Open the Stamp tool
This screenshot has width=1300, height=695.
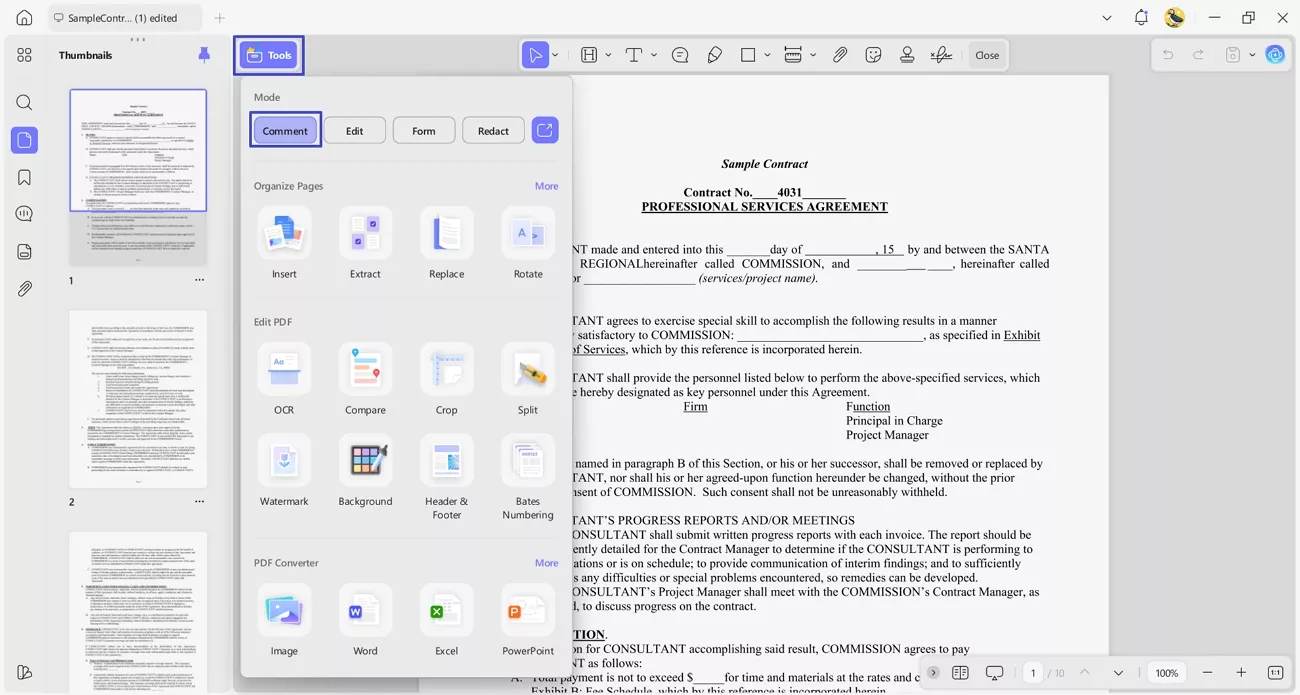[x=907, y=55]
